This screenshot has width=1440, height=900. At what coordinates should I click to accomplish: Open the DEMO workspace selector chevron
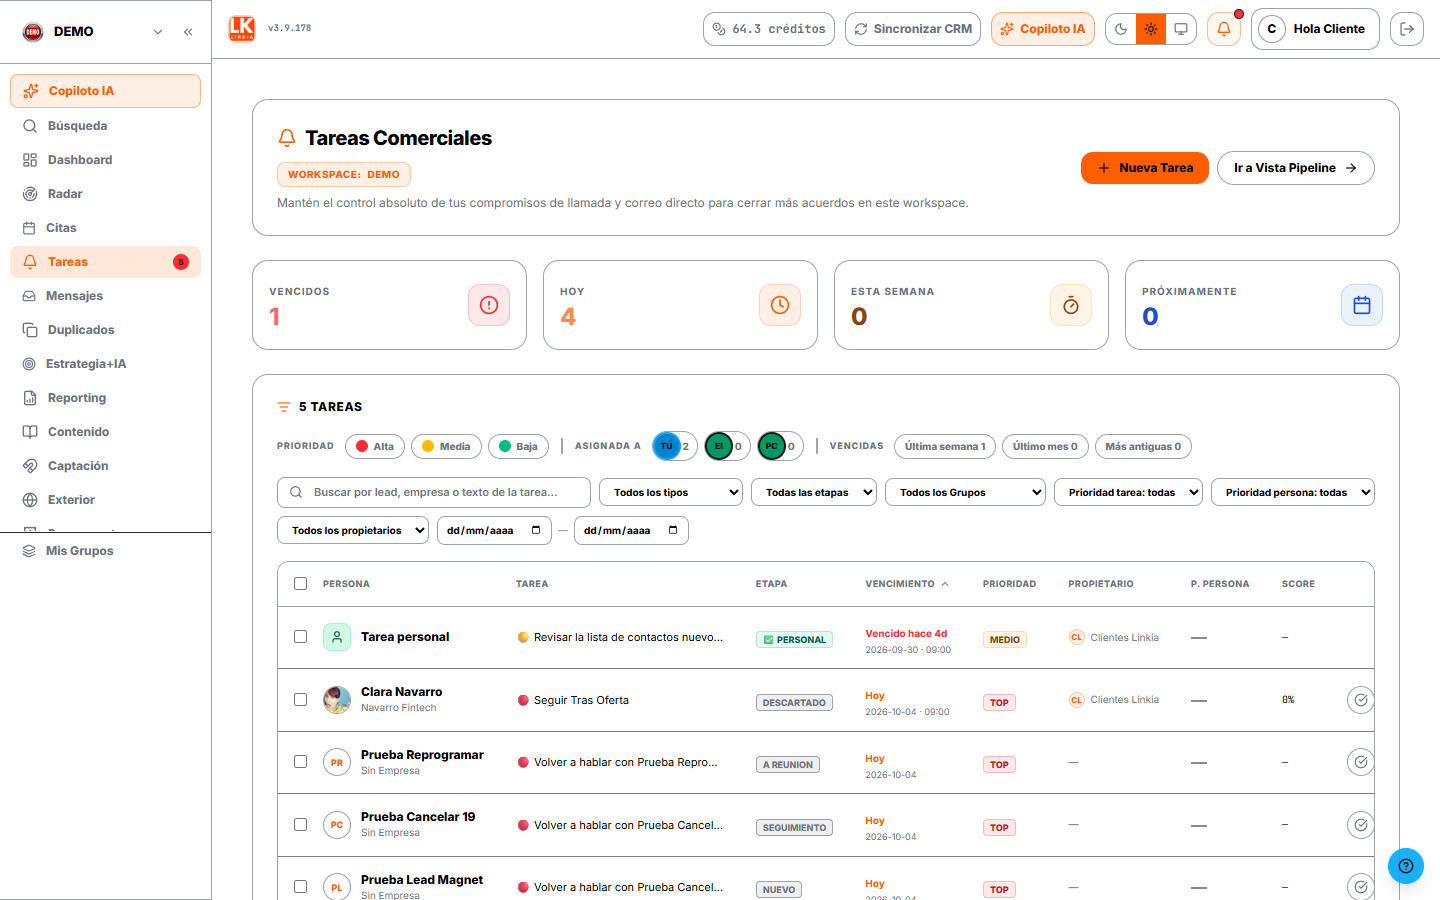coord(158,32)
